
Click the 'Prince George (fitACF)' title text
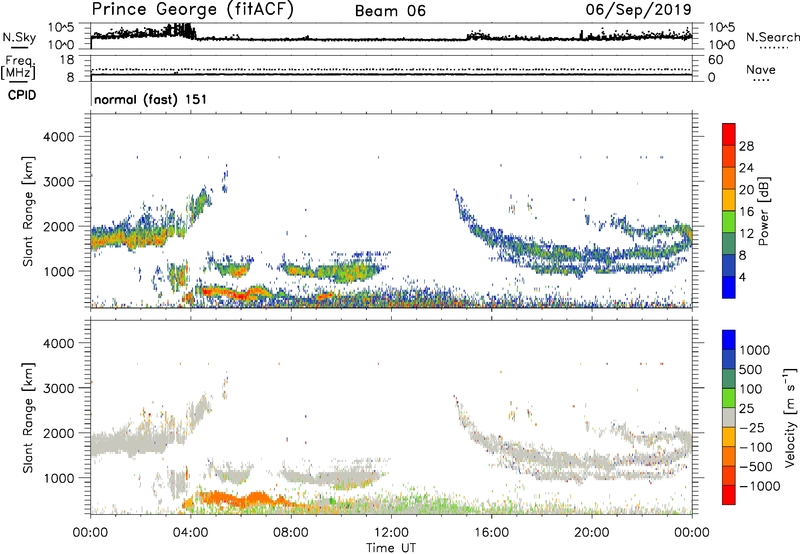(x=193, y=10)
